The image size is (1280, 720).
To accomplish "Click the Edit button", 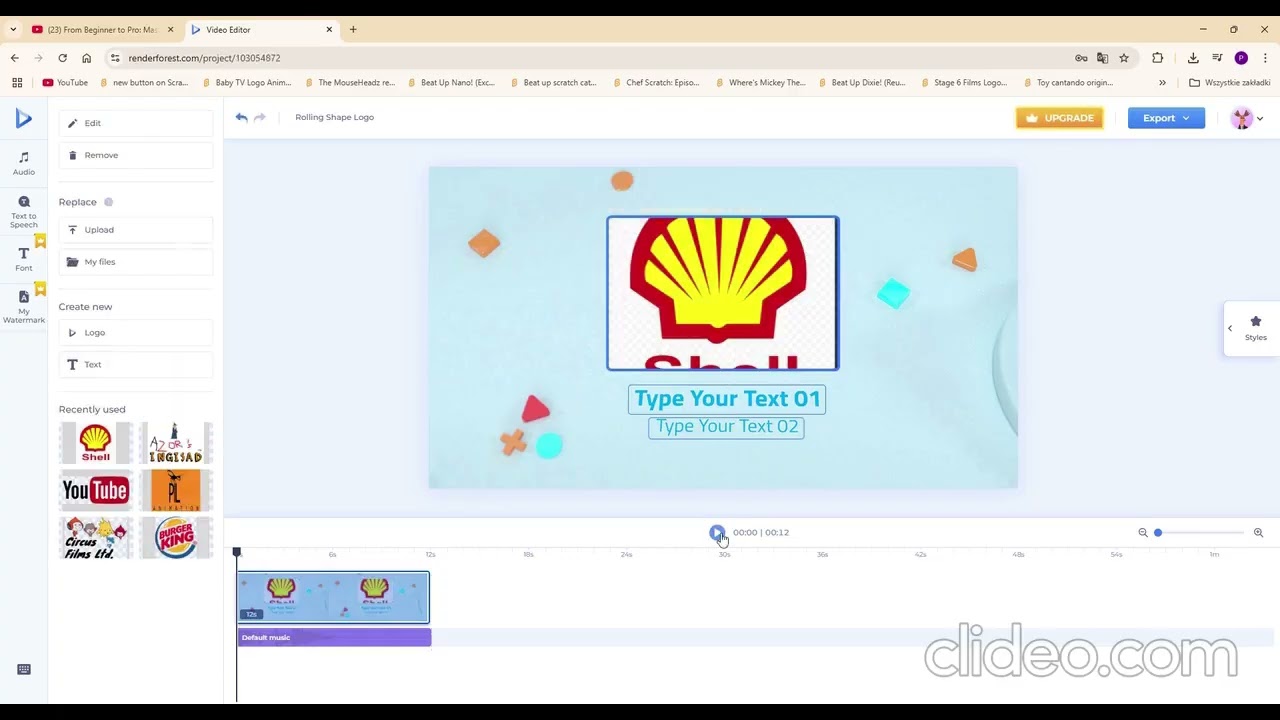I will [136, 123].
